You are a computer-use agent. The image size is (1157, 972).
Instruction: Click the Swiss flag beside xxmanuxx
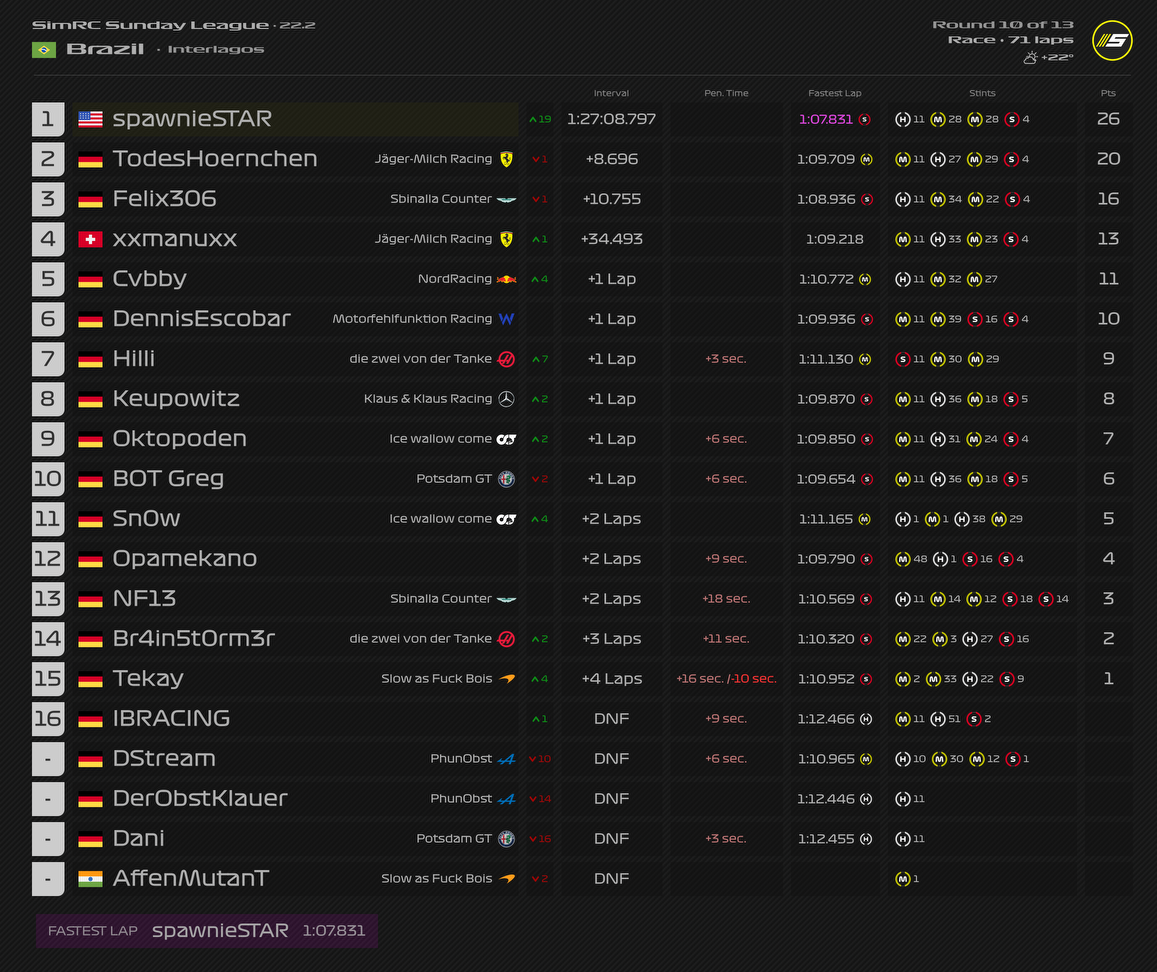[x=90, y=239]
